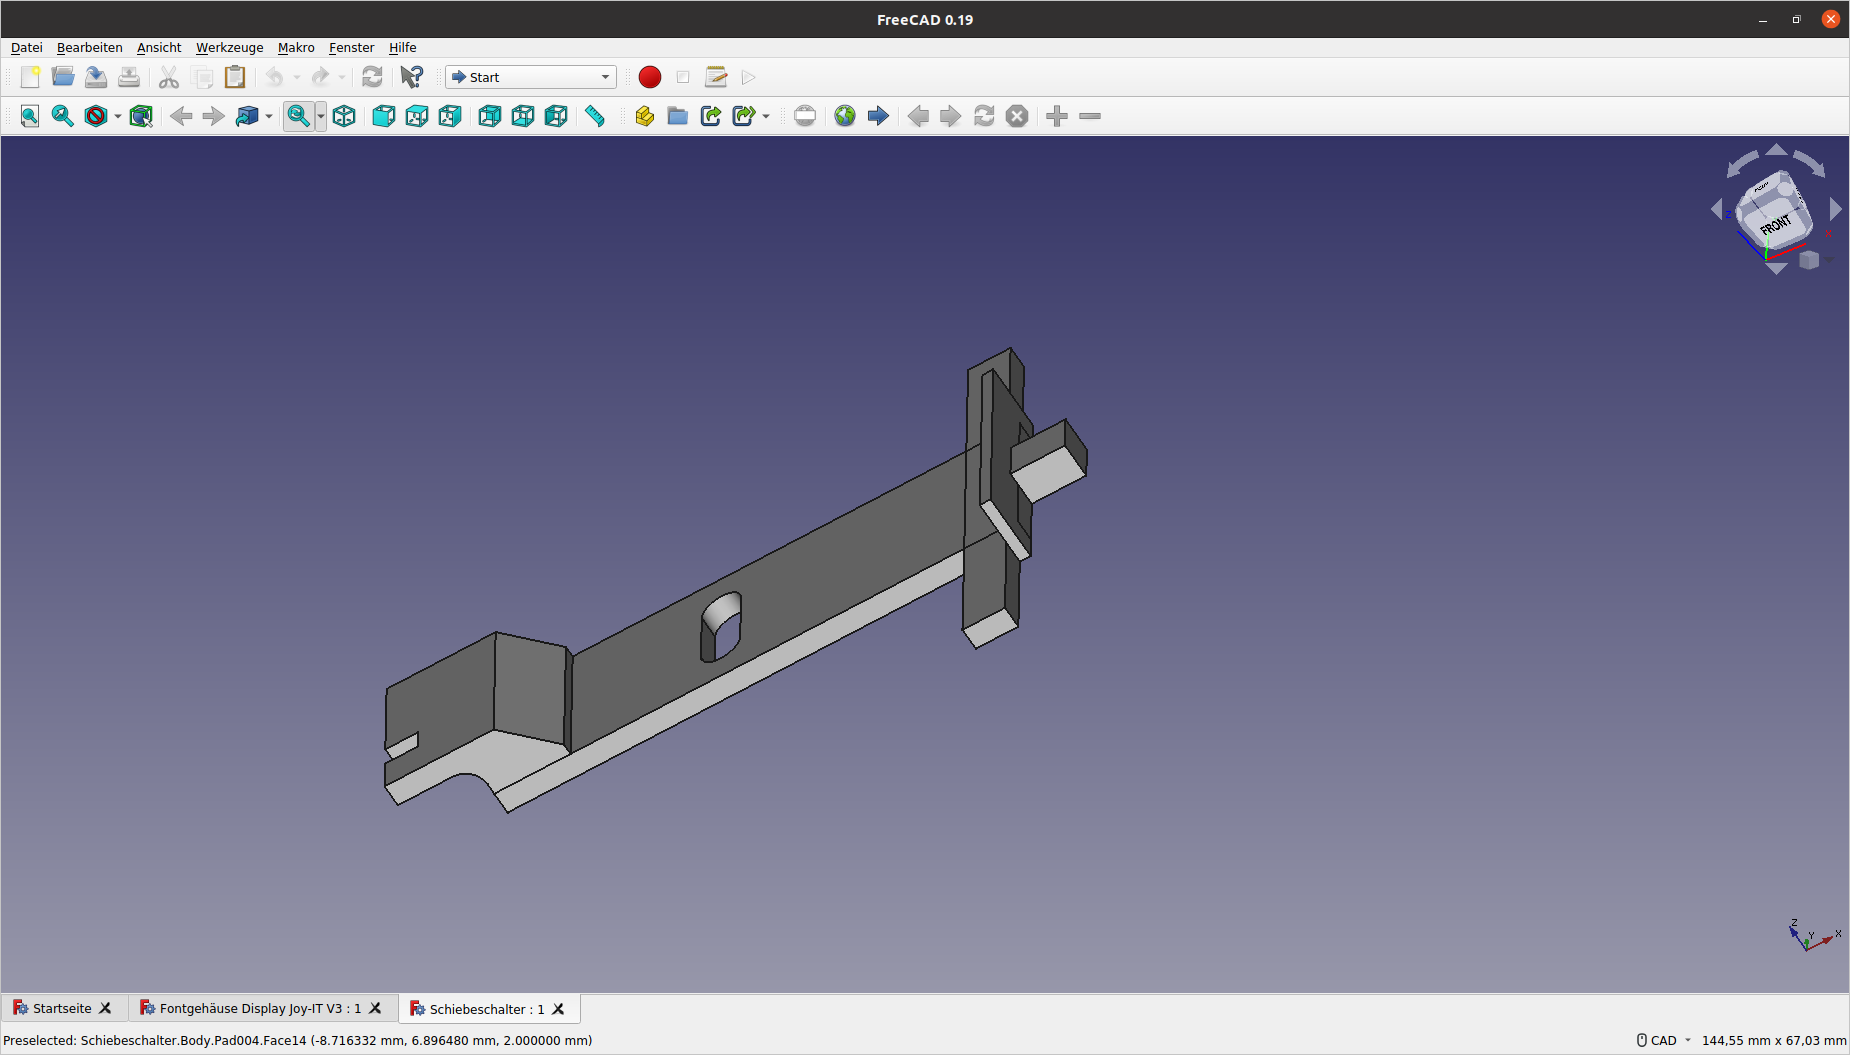Toggle the zoom sync view button

298,116
